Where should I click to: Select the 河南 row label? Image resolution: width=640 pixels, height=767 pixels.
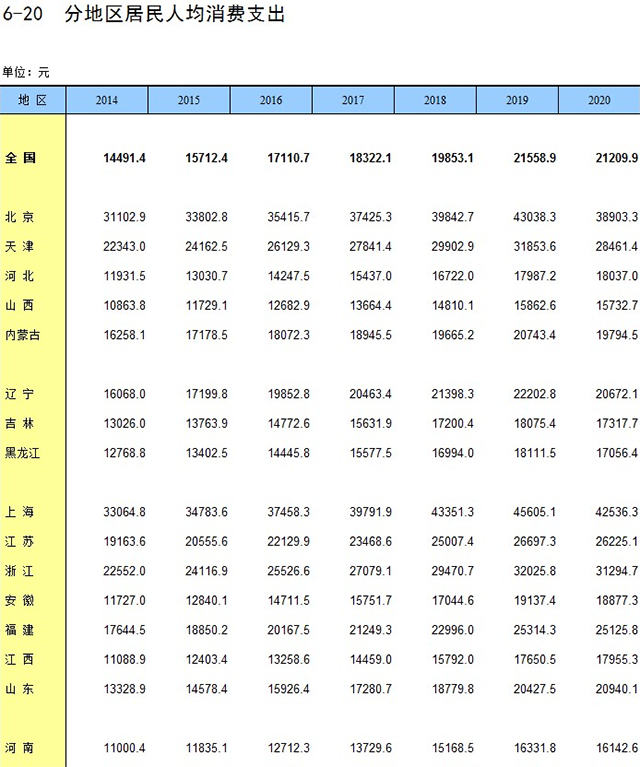coord(20,748)
